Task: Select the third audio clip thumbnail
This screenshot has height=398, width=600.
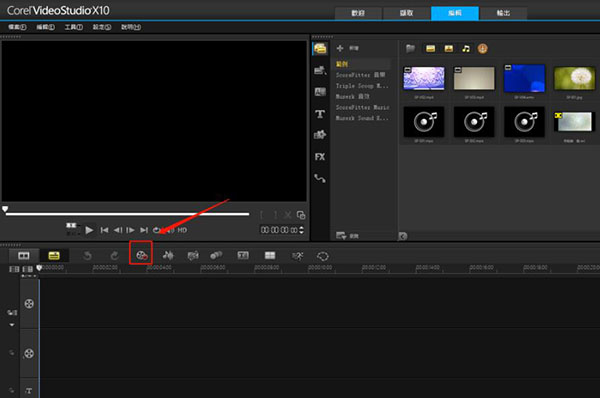Action: [x=524, y=122]
